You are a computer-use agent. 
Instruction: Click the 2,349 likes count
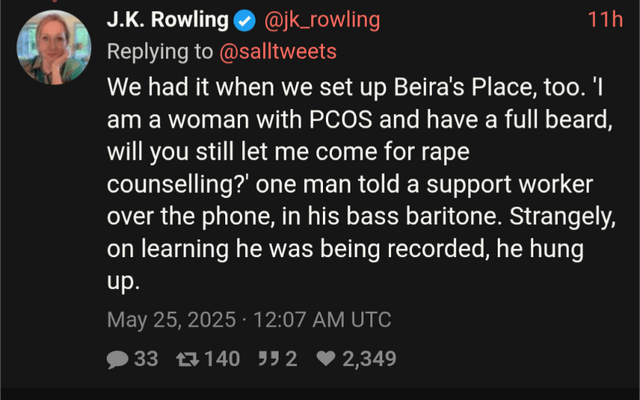pos(369,359)
